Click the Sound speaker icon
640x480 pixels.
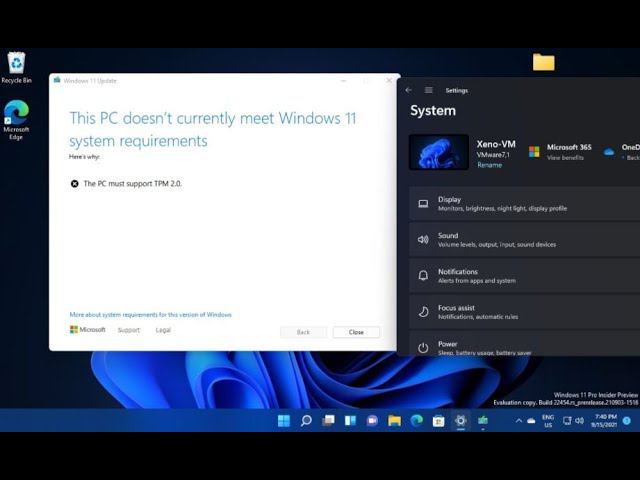(x=423, y=240)
